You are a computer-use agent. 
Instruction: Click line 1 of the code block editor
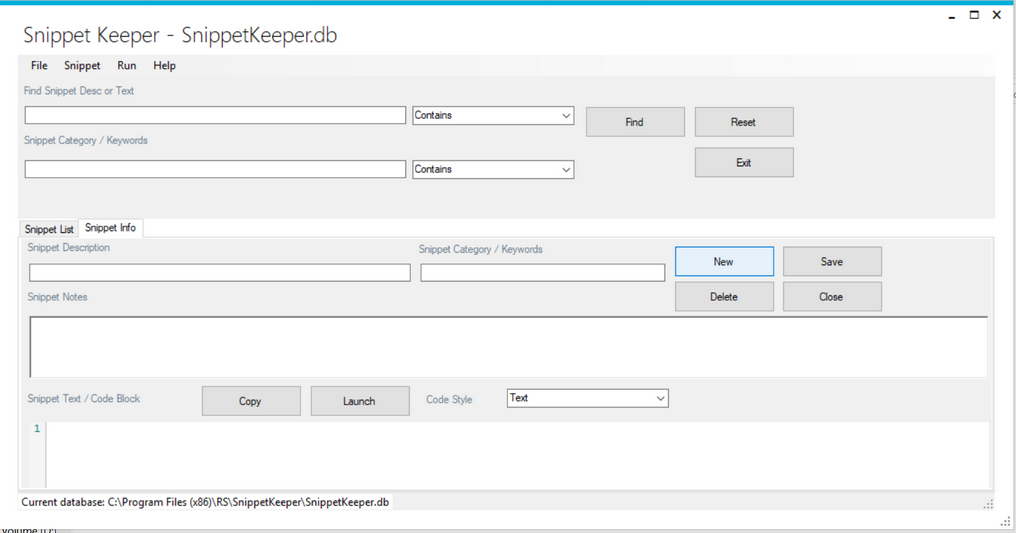[x=517, y=429]
